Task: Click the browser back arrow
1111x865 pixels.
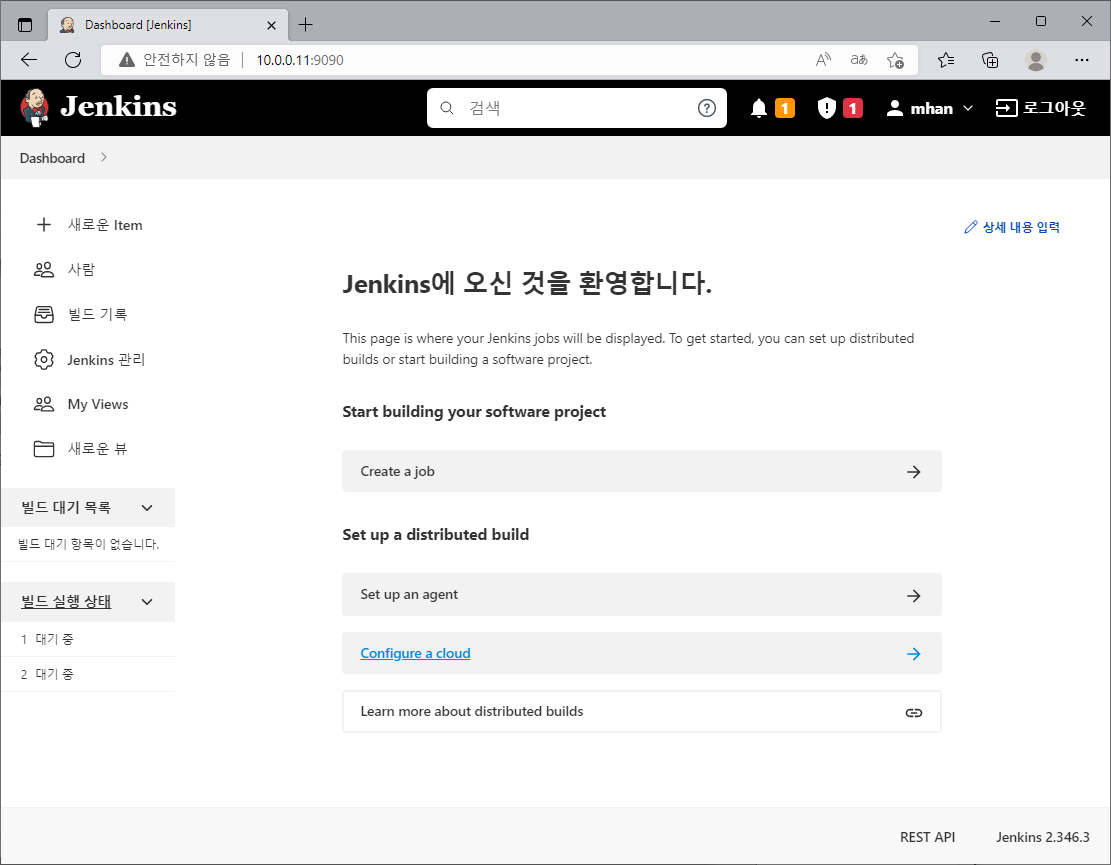Action: point(29,60)
